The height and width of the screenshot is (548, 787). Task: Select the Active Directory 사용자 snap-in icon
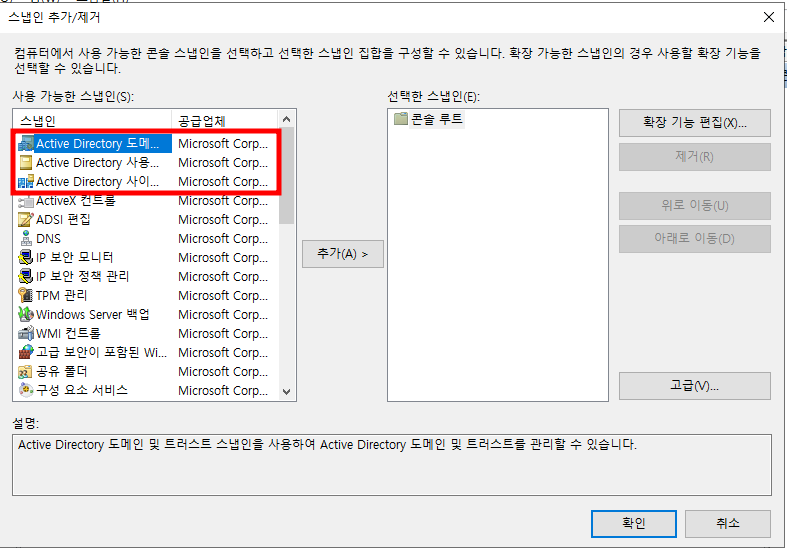tap(26, 163)
